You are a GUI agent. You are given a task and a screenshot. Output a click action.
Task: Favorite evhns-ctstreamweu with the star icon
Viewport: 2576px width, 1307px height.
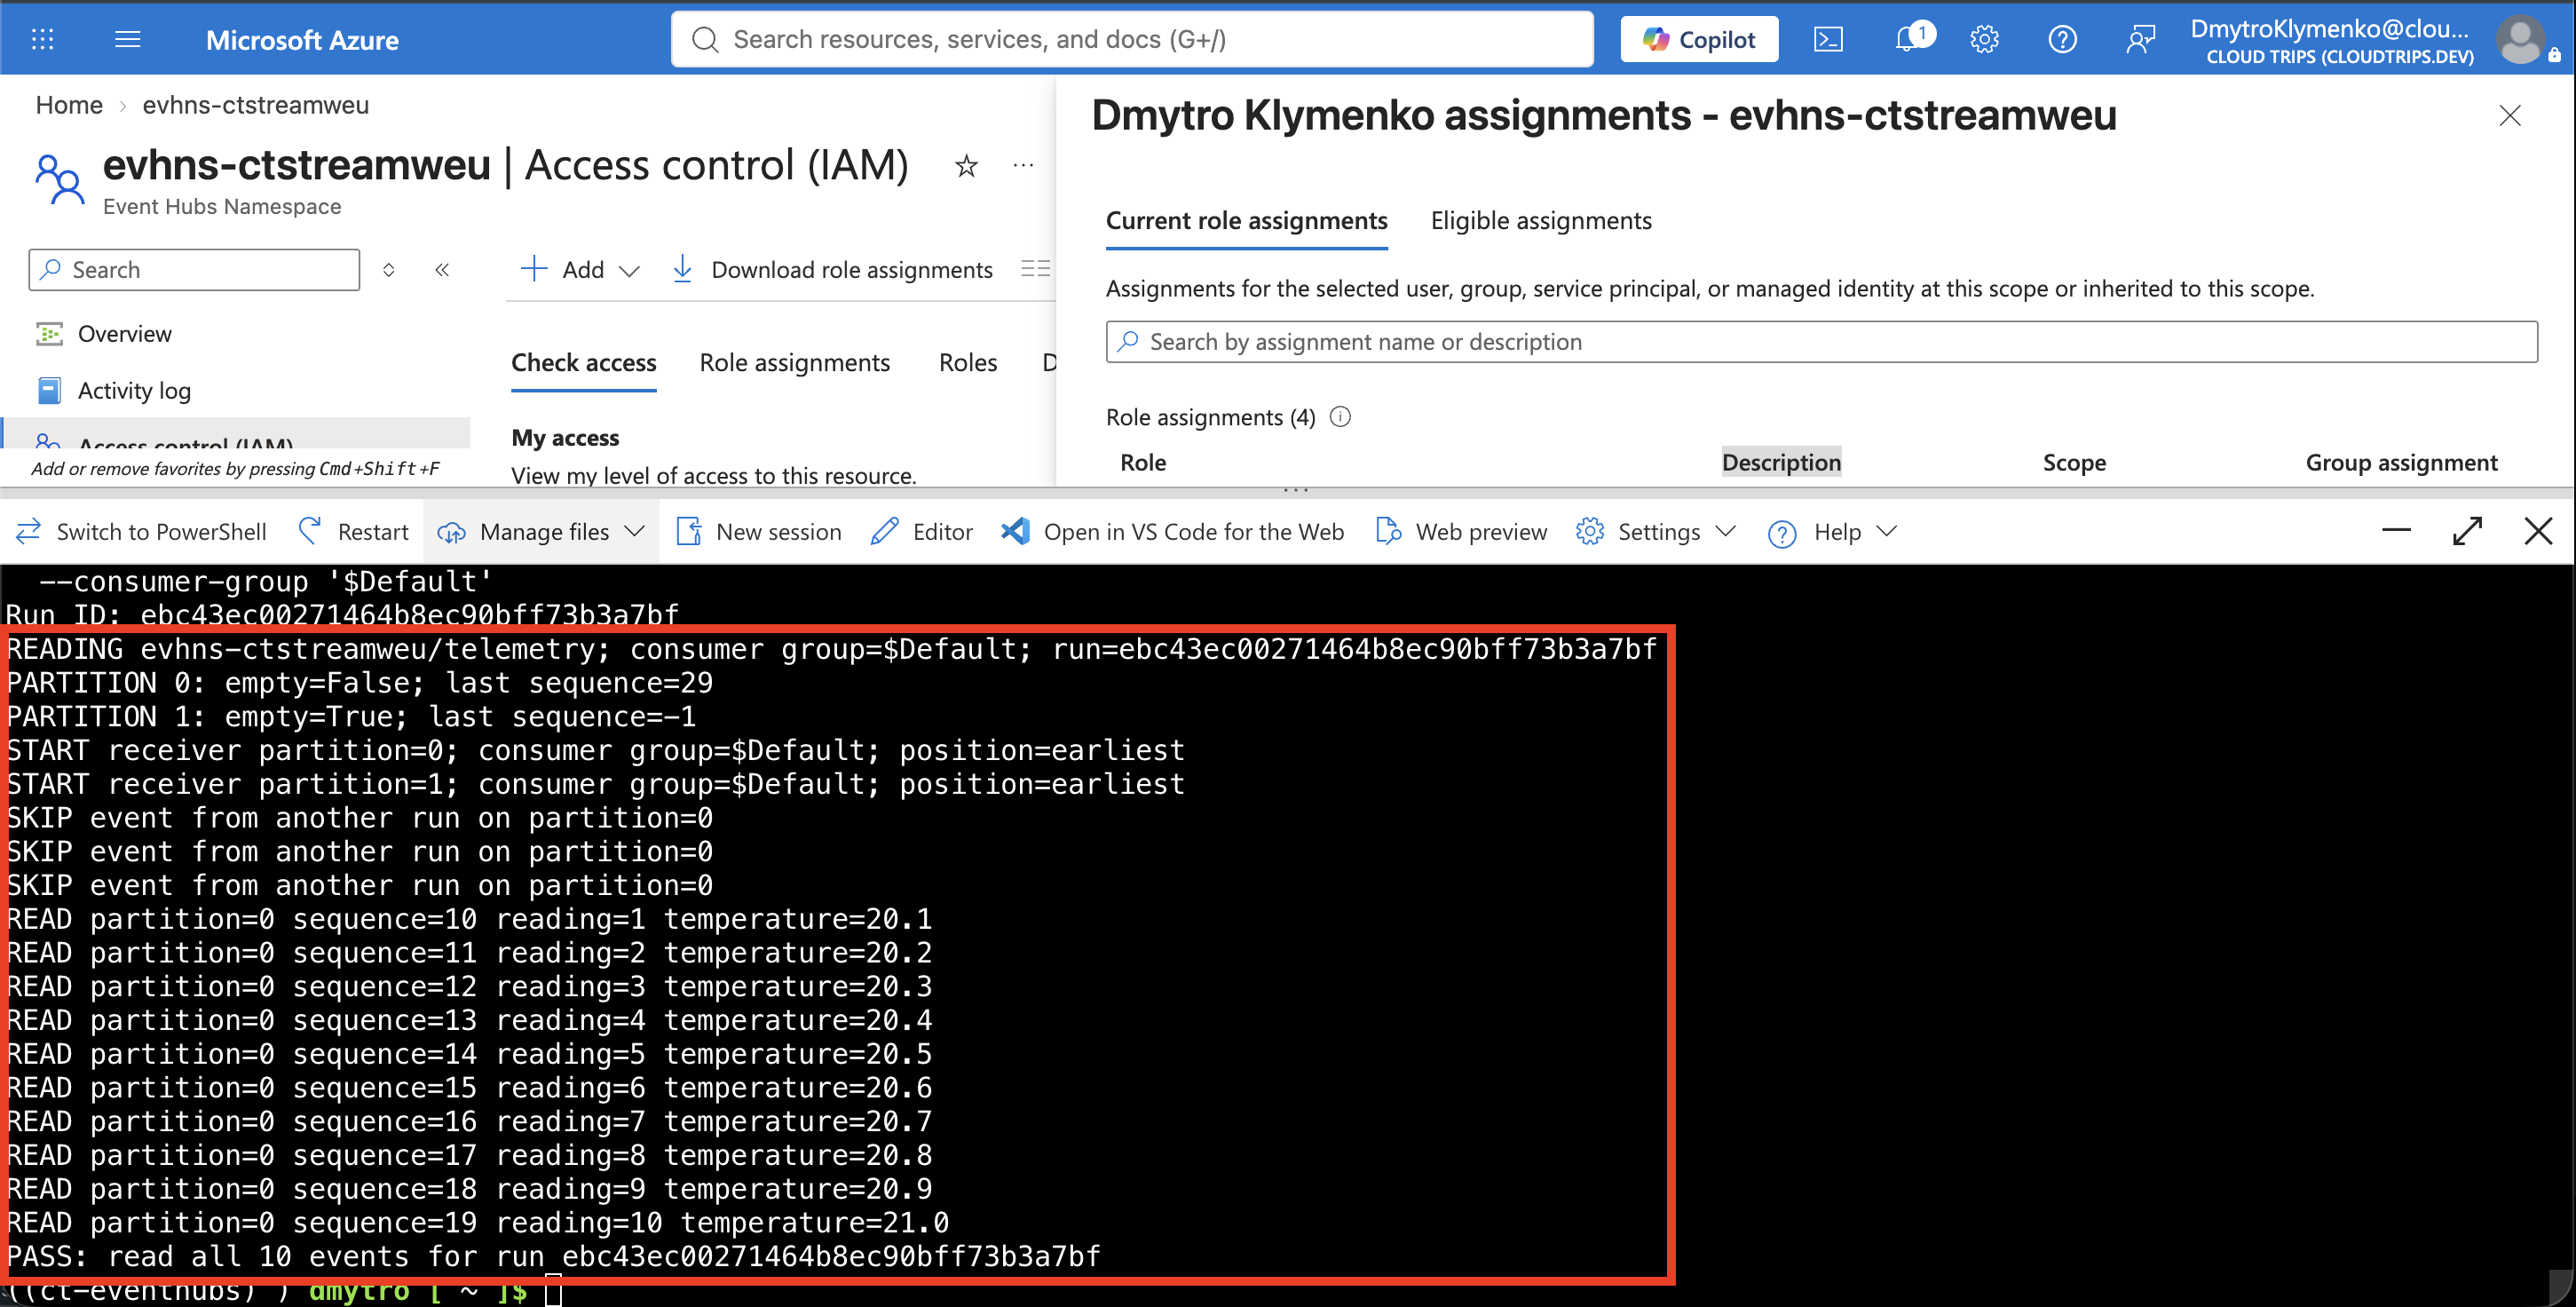[x=966, y=165]
